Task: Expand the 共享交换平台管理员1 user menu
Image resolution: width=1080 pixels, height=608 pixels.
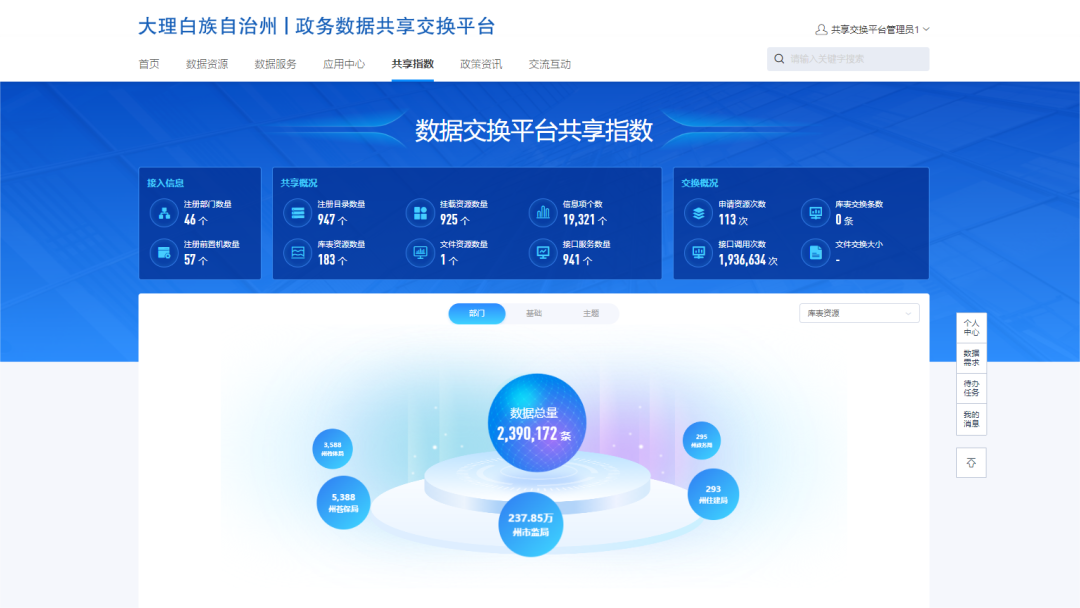Action: [x=873, y=30]
